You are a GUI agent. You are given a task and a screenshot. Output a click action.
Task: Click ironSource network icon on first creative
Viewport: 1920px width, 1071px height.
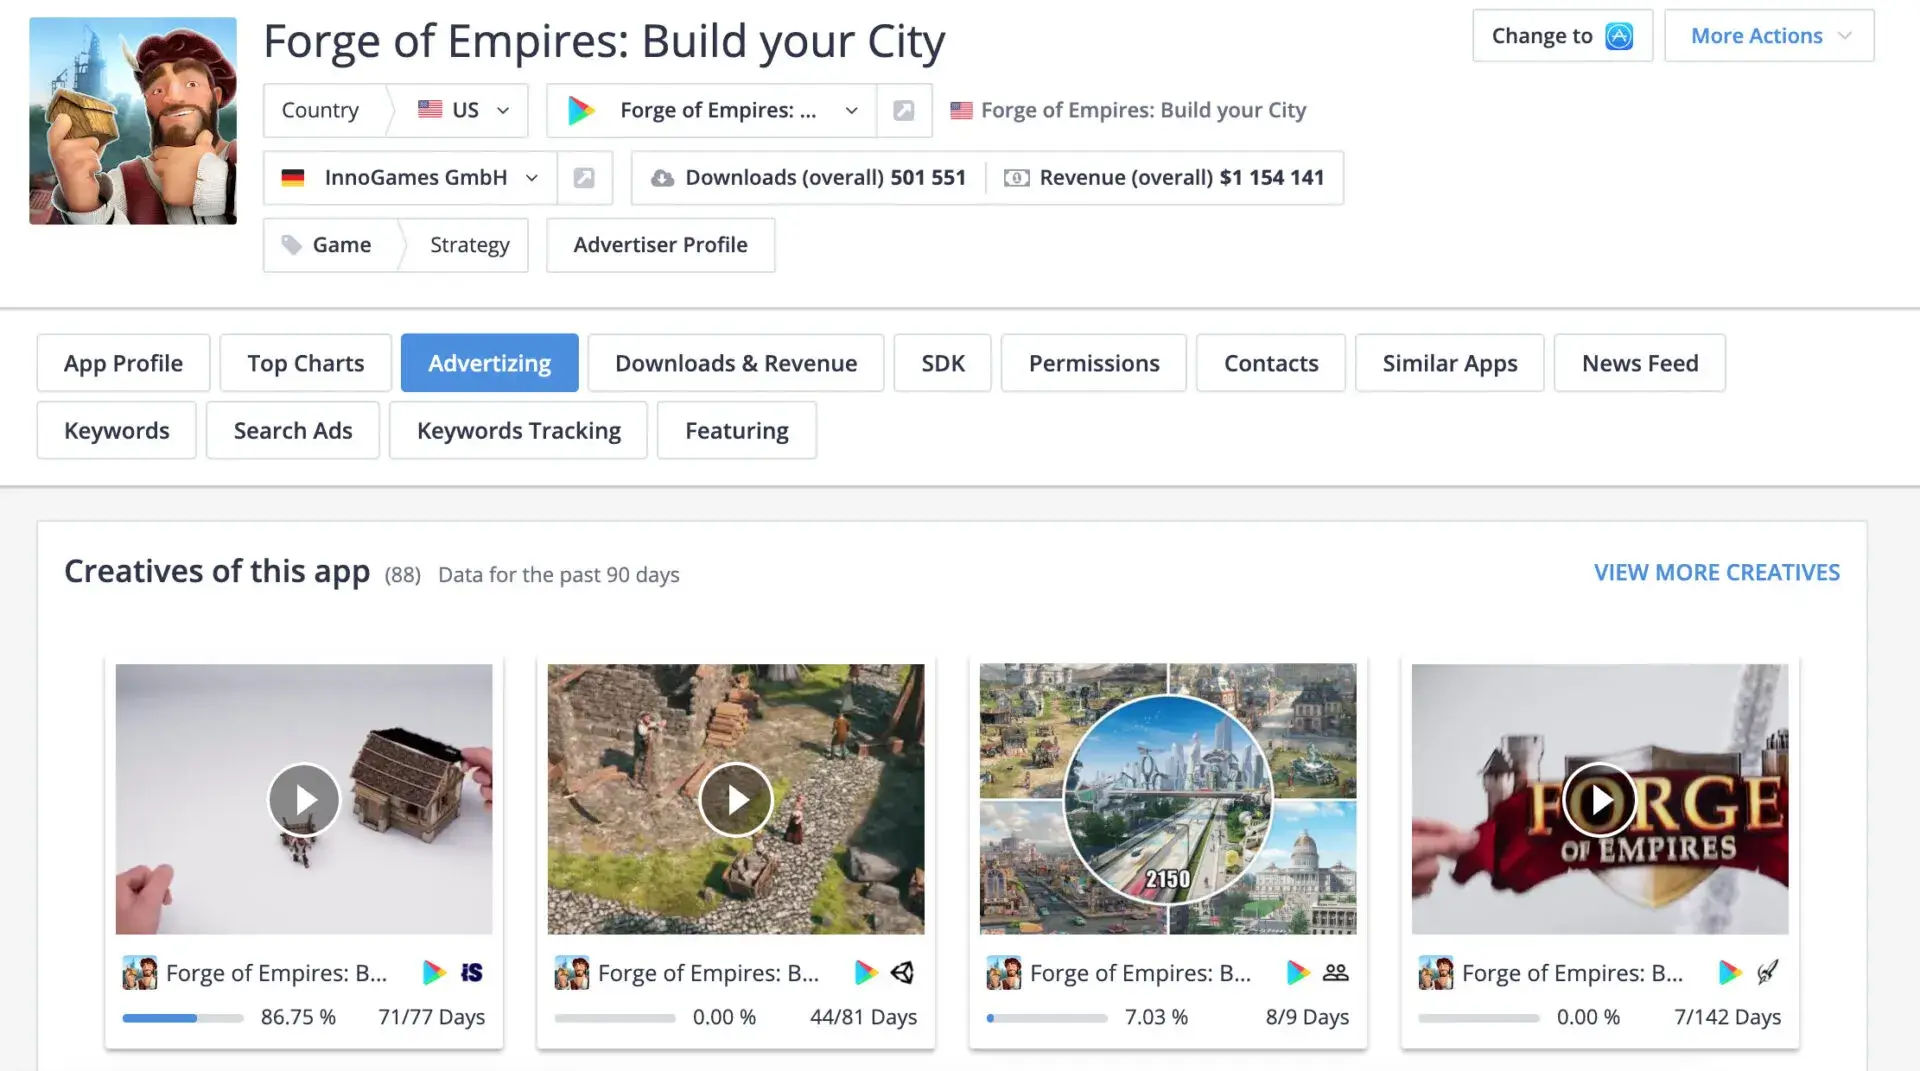471,972
